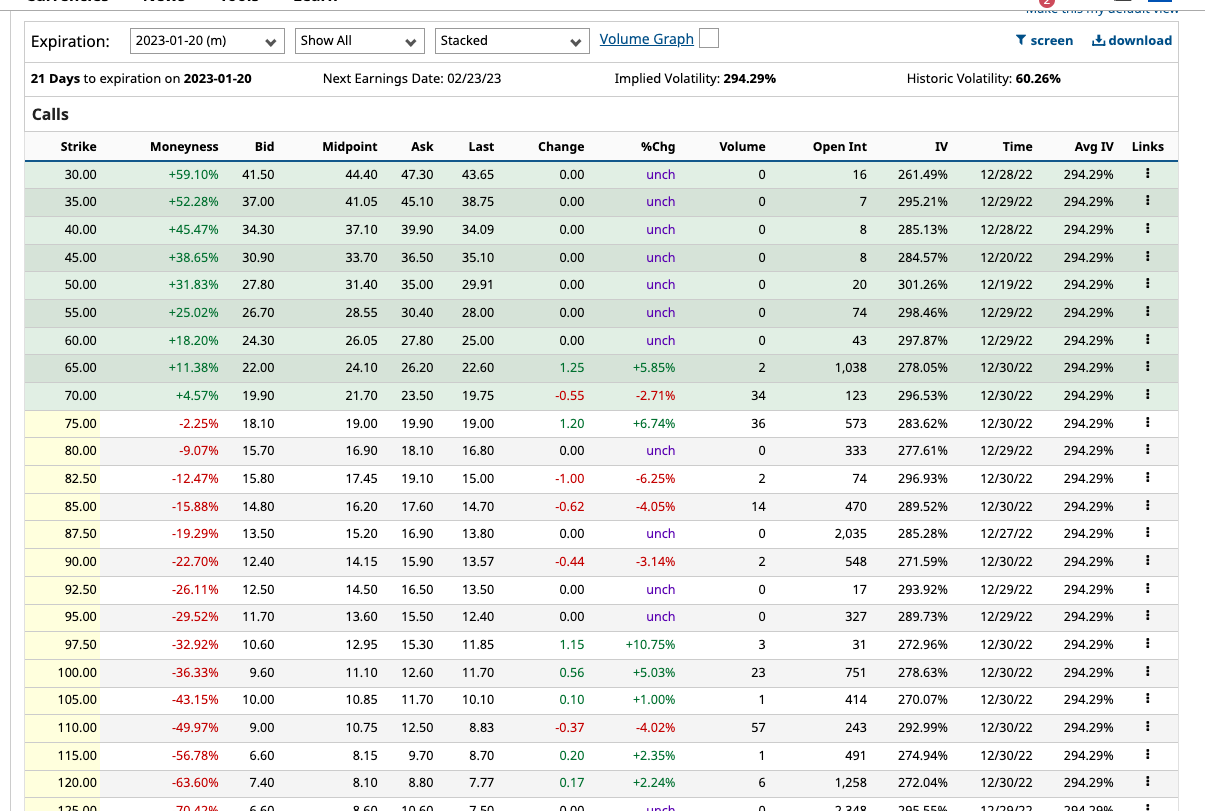Open links menu for 100.00 strike row
This screenshot has height=811, width=1205.
[1147, 671]
